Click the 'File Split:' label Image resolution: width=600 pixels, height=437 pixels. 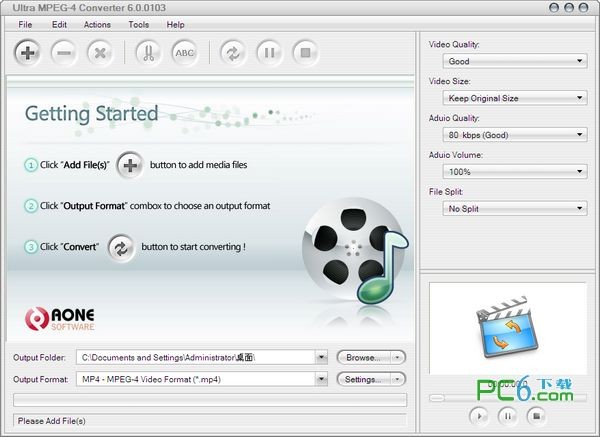coord(446,192)
